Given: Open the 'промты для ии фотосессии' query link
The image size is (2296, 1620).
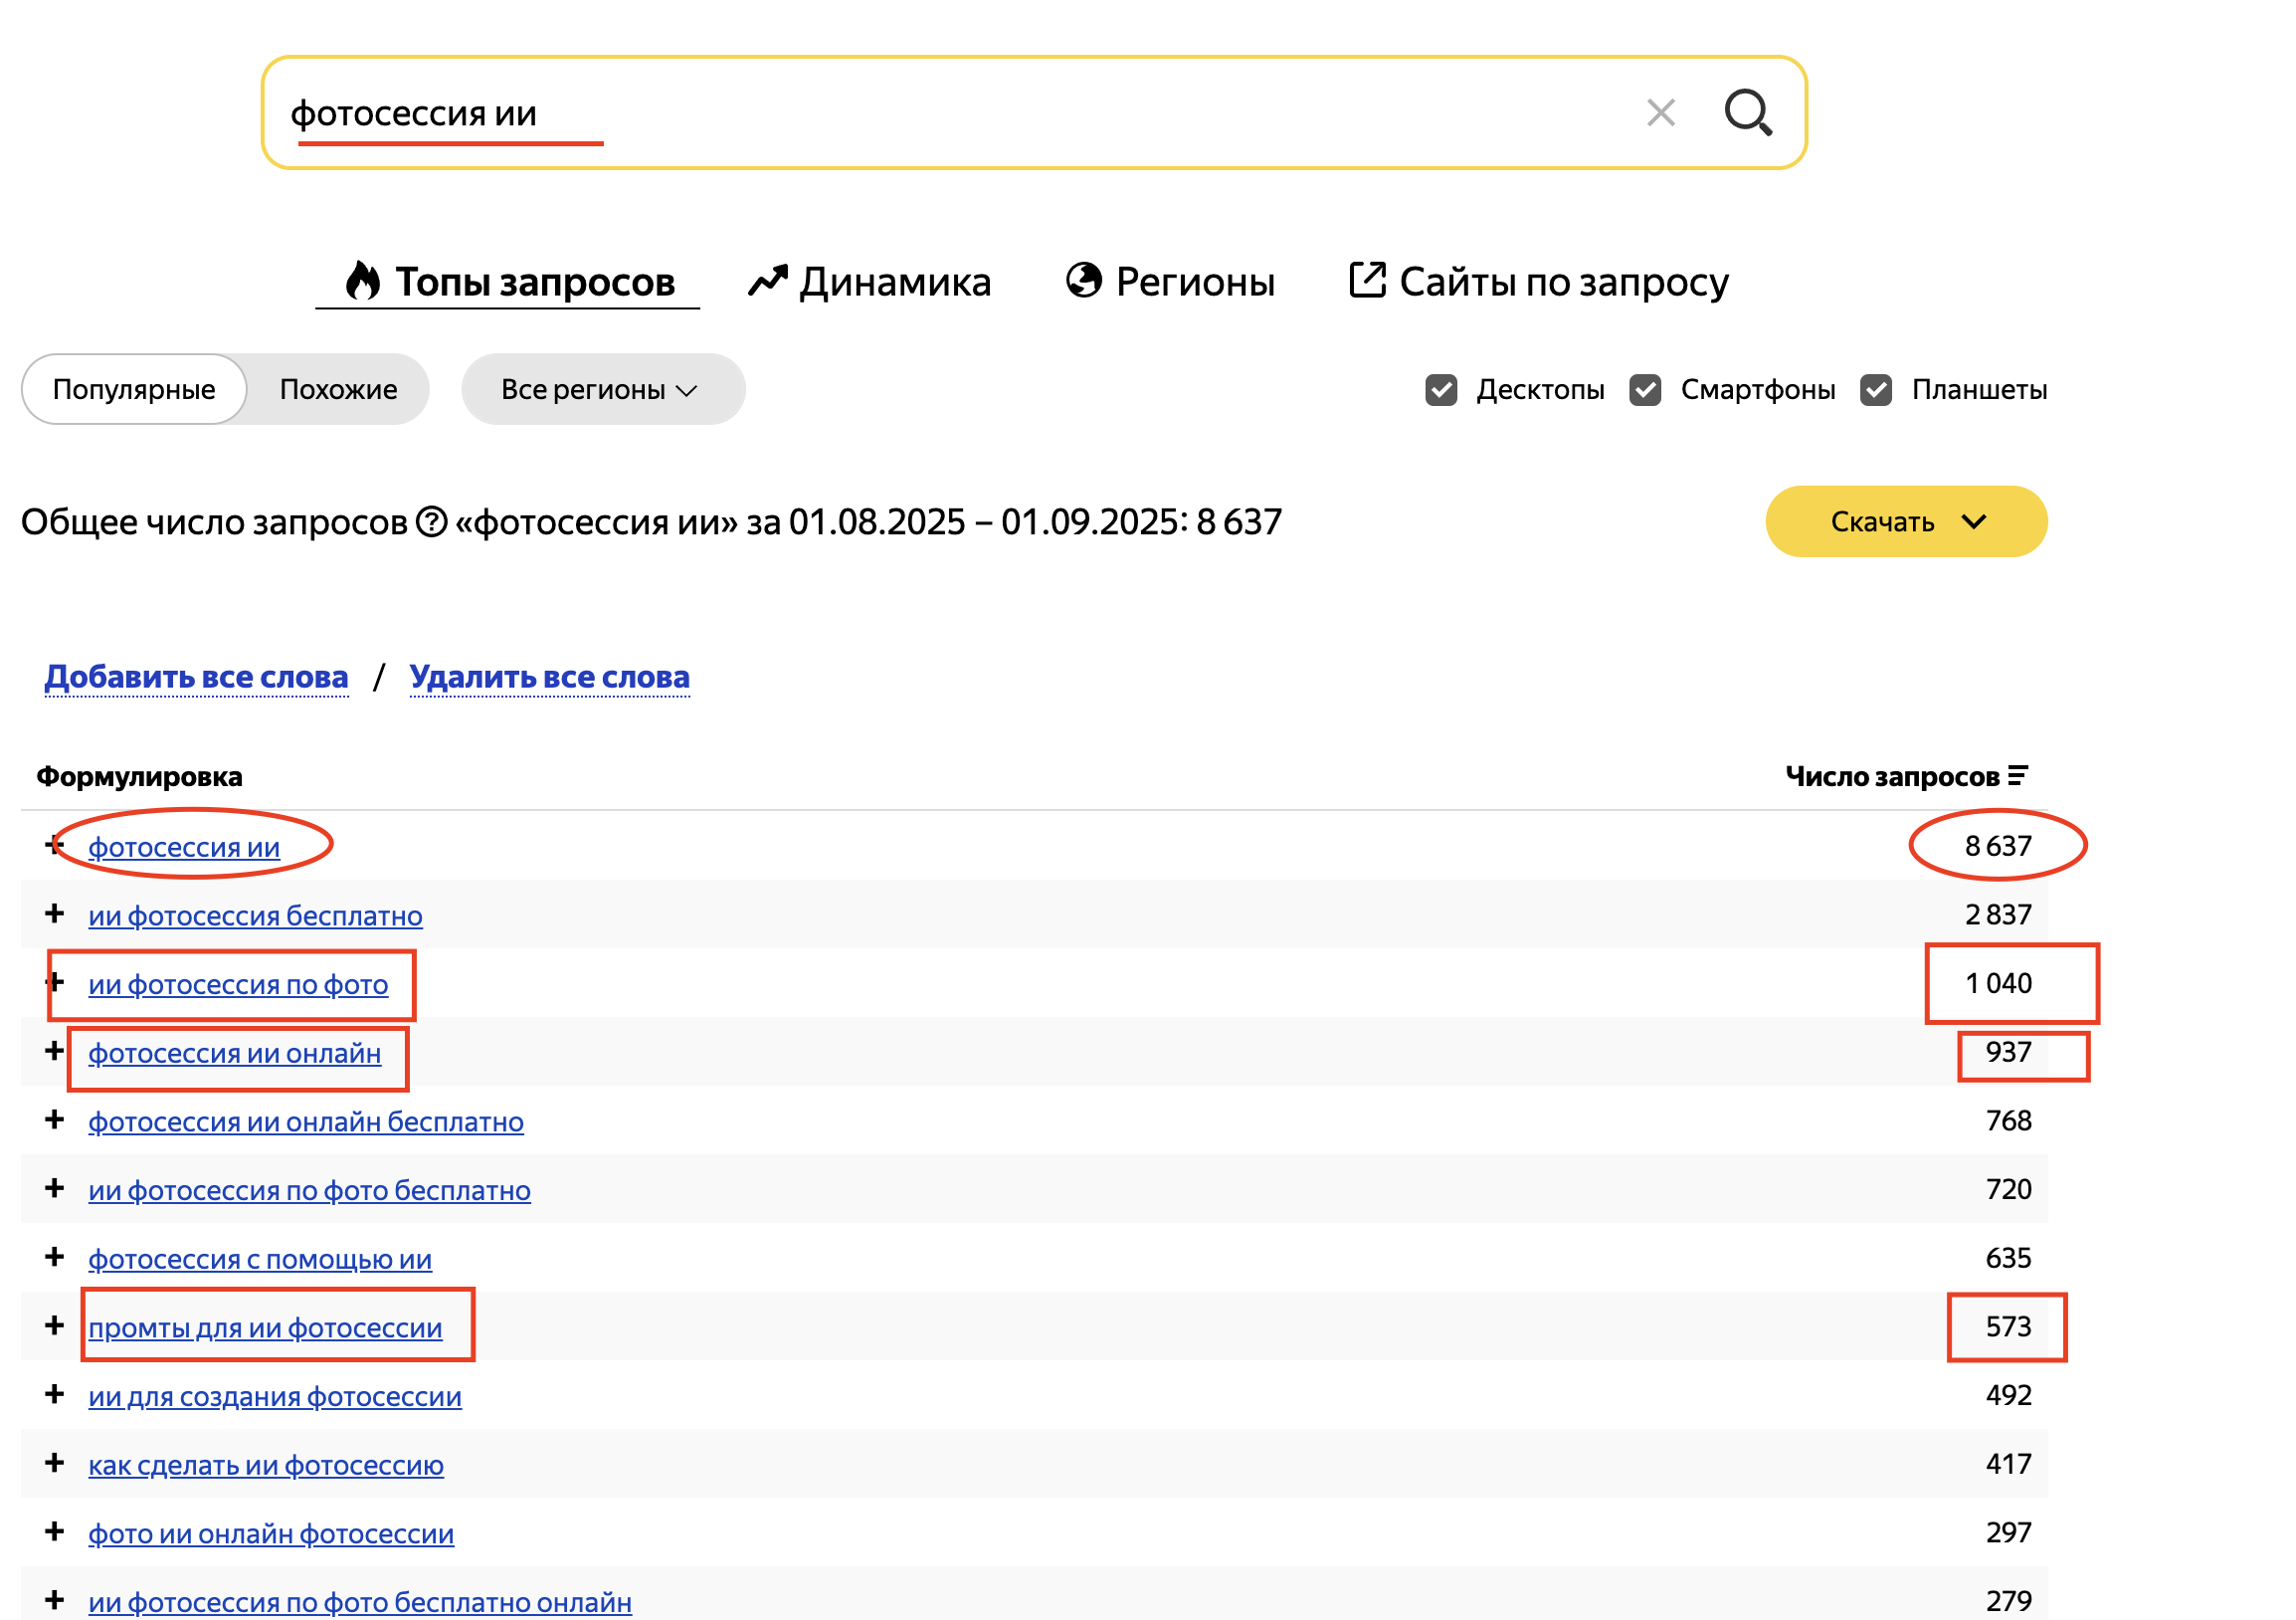Looking at the screenshot, I should (x=265, y=1328).
